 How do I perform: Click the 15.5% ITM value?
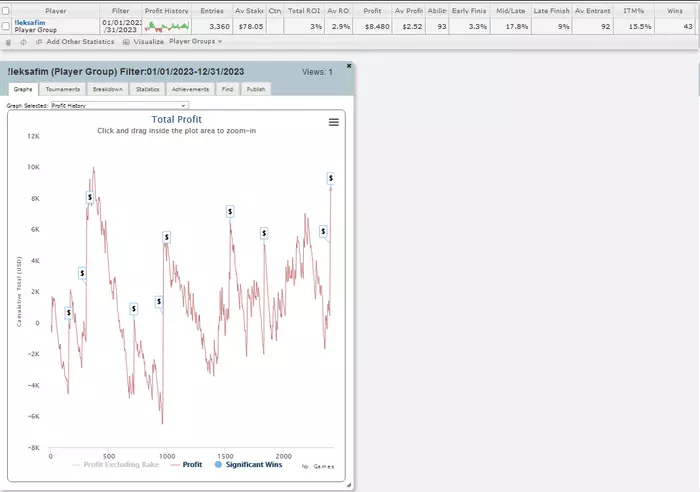[x=640, y=27]
